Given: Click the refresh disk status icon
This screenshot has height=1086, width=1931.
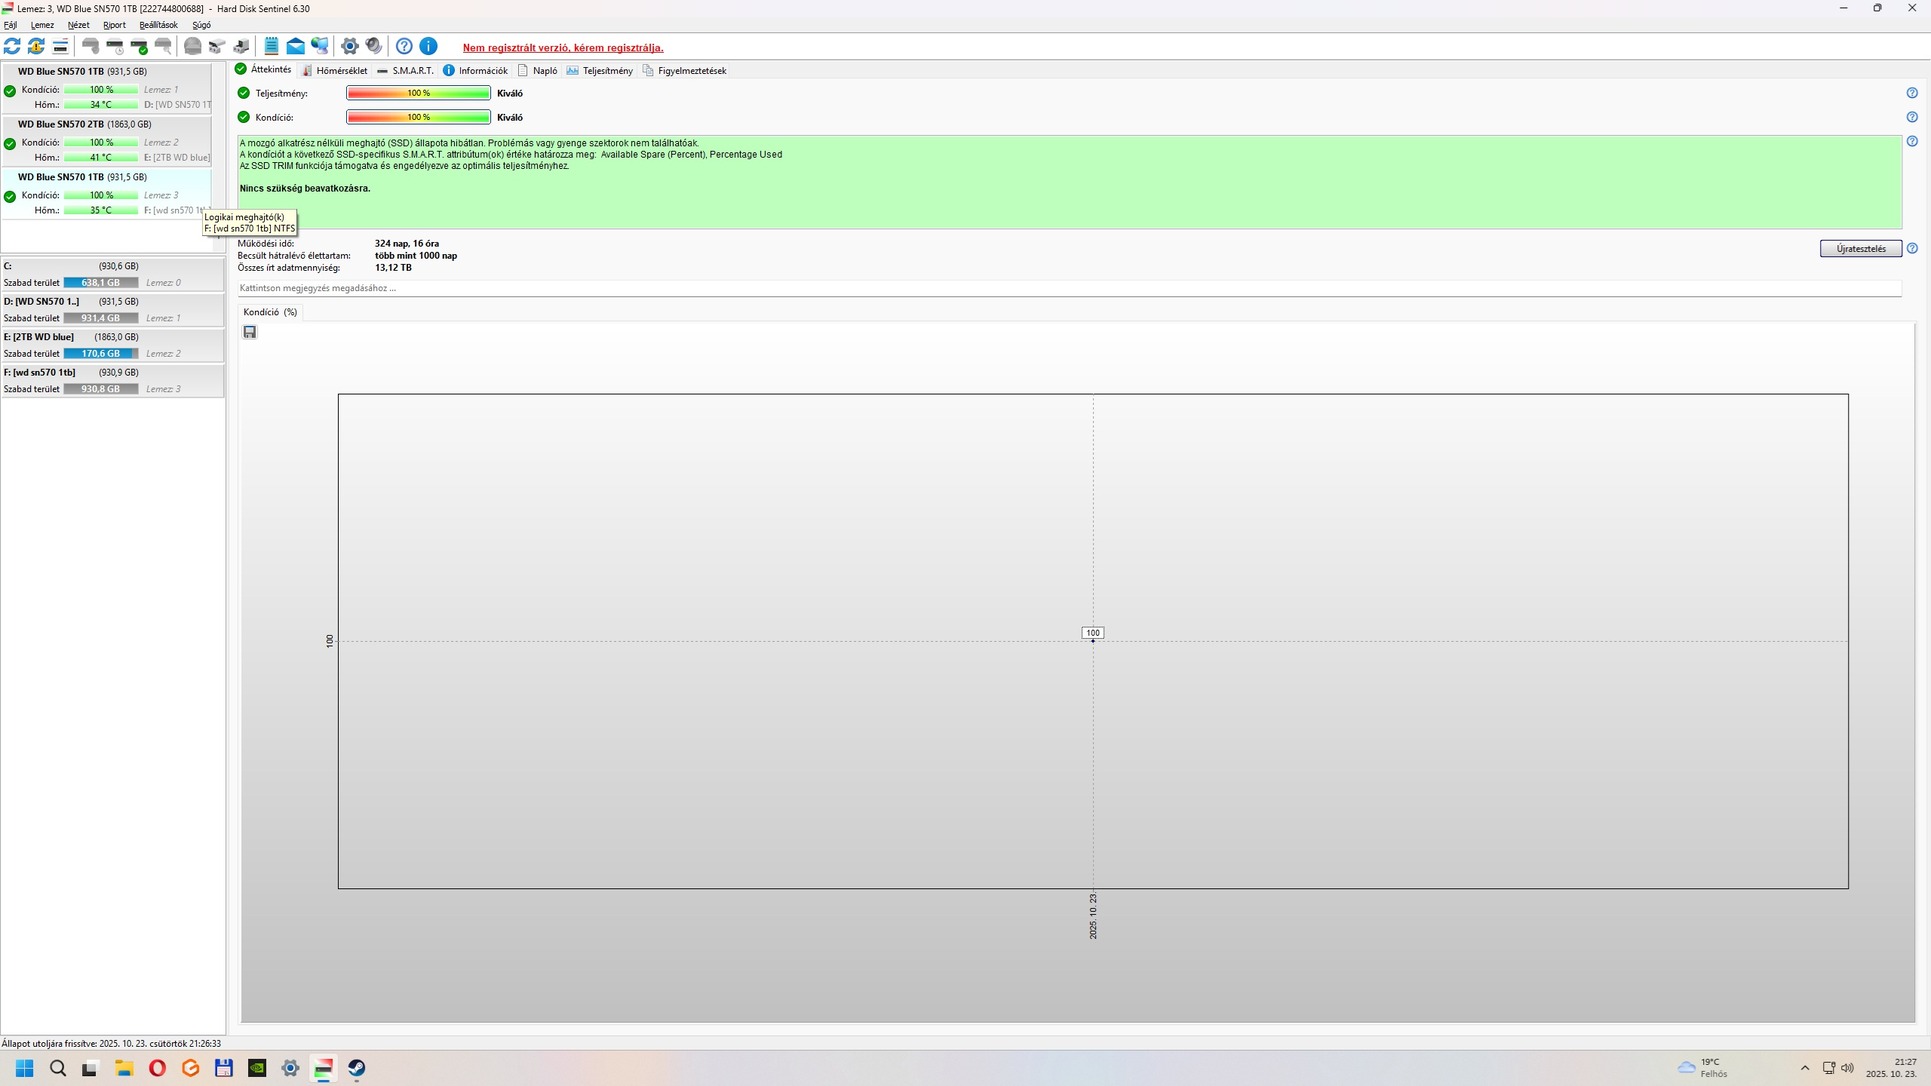Looking at the screenshot, I should [12, 46].
